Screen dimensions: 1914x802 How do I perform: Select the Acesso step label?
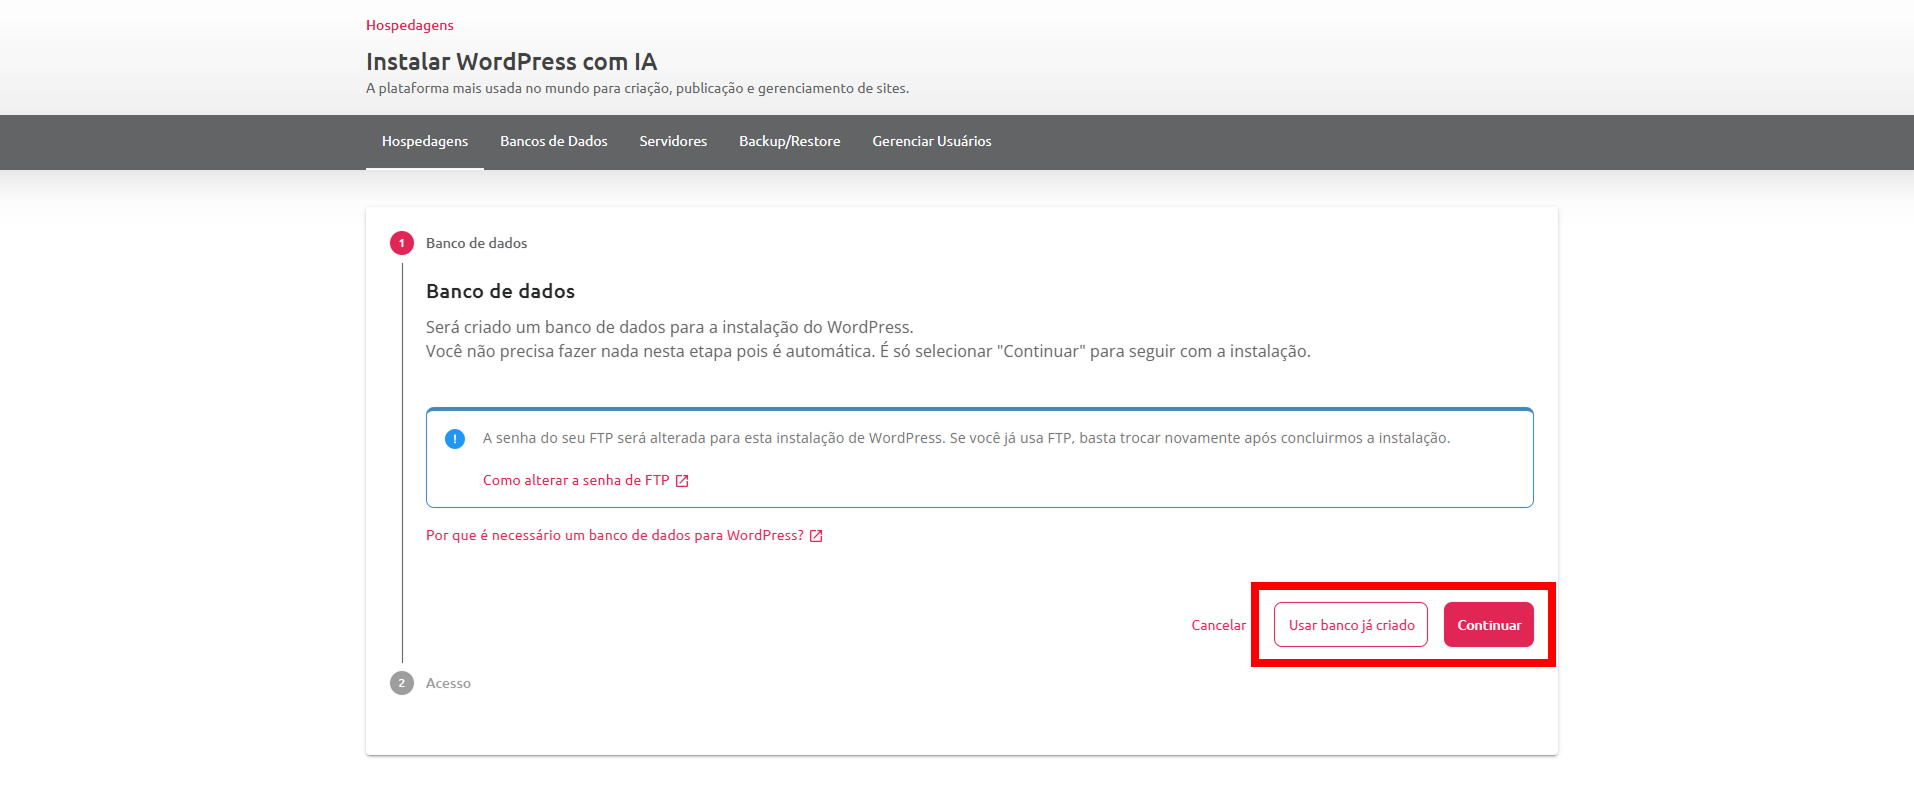click(x=448, y=683)
